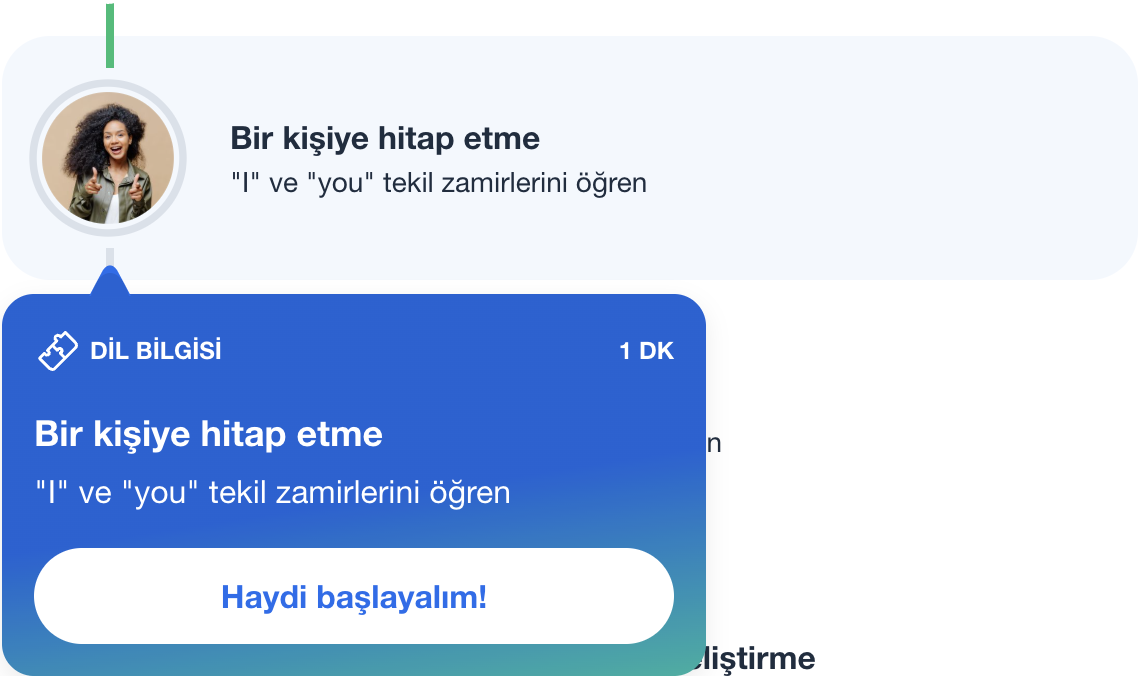Click the 1 DK duration label
Screen dimensions: 1142x676
click(647, 351)
